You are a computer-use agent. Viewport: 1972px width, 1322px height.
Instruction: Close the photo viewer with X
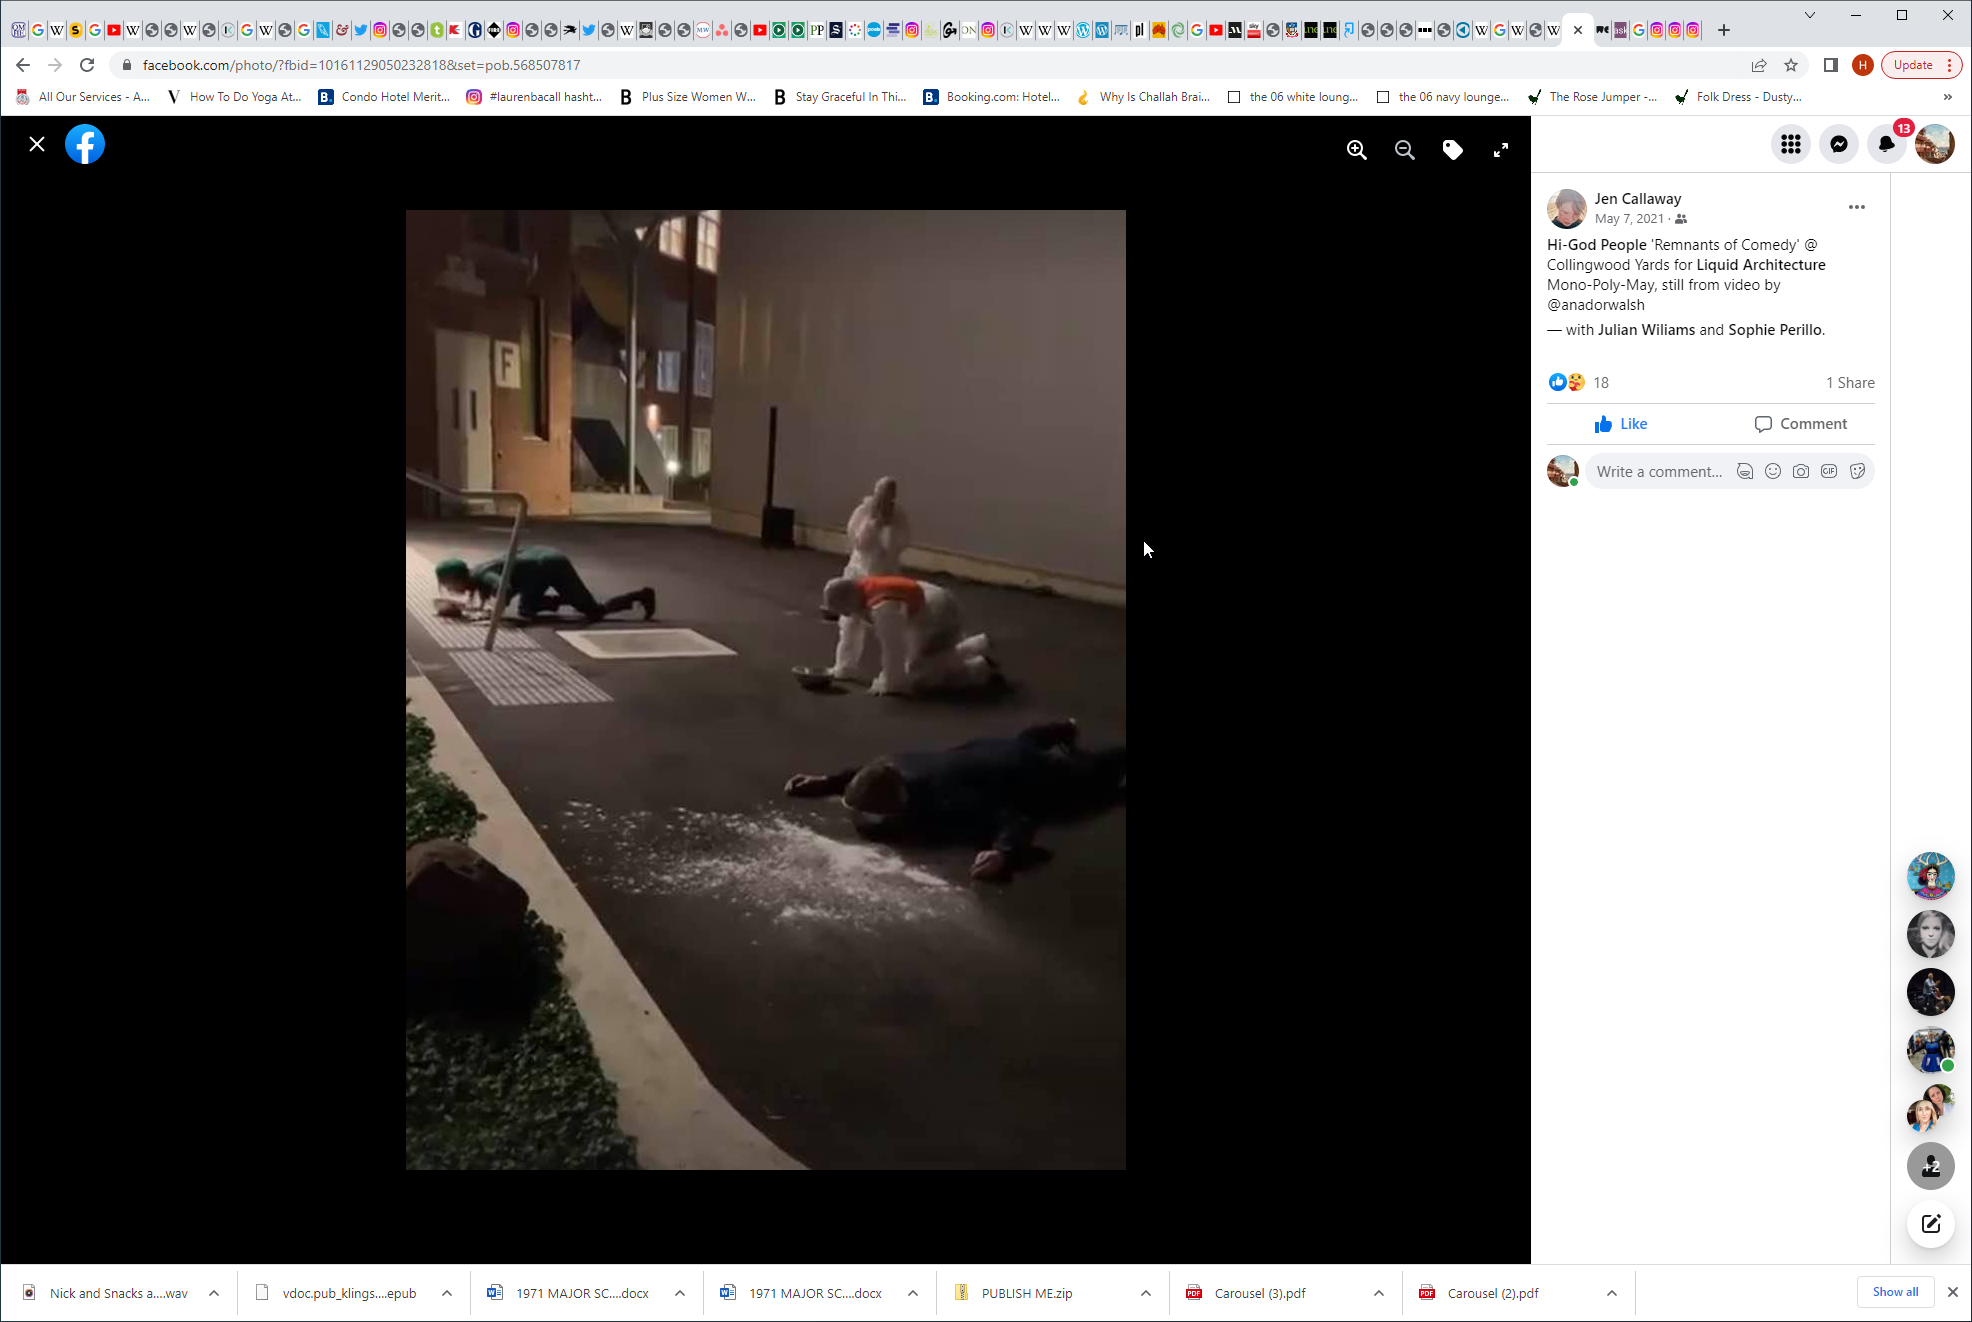(37, 144)
